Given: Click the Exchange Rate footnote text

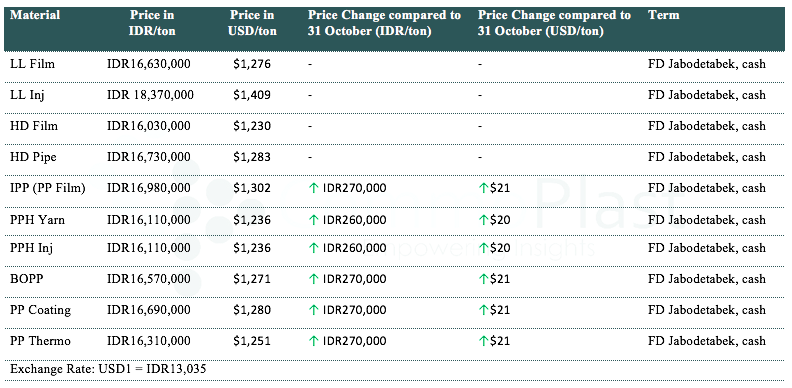Looking at the screenshot, I should click(x=108, y=369).
